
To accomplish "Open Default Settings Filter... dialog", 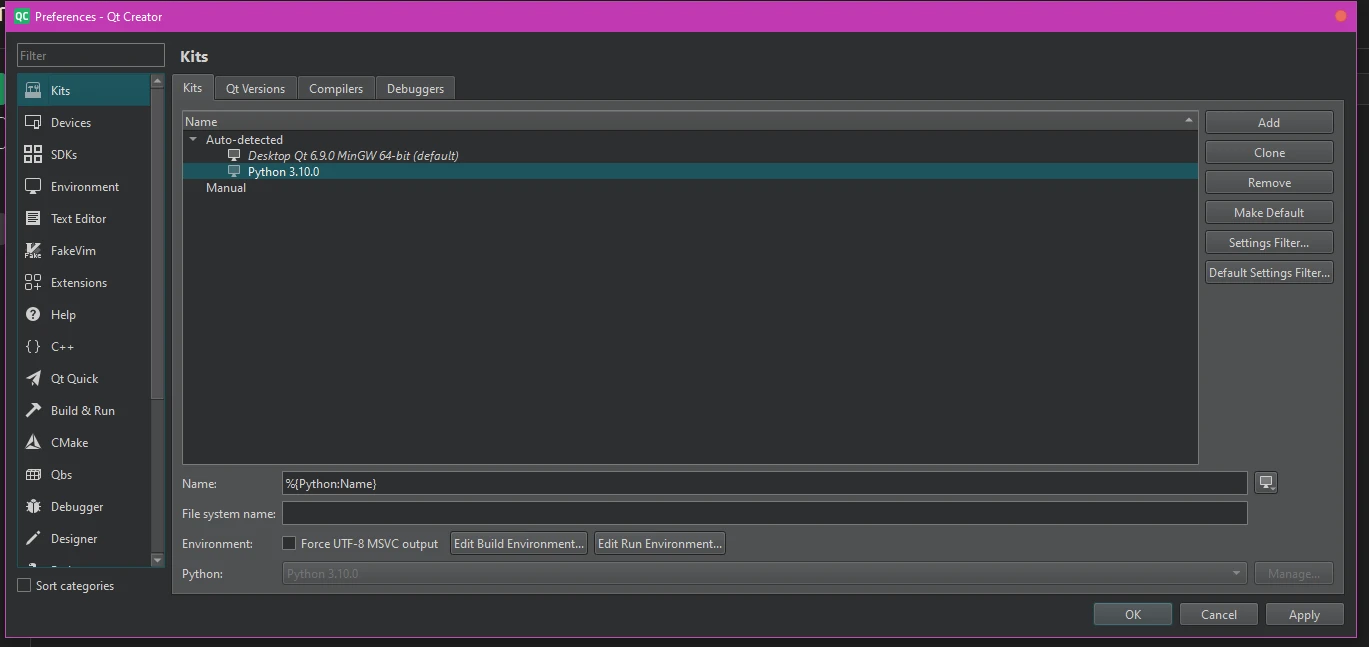I will pos(1269,272).
